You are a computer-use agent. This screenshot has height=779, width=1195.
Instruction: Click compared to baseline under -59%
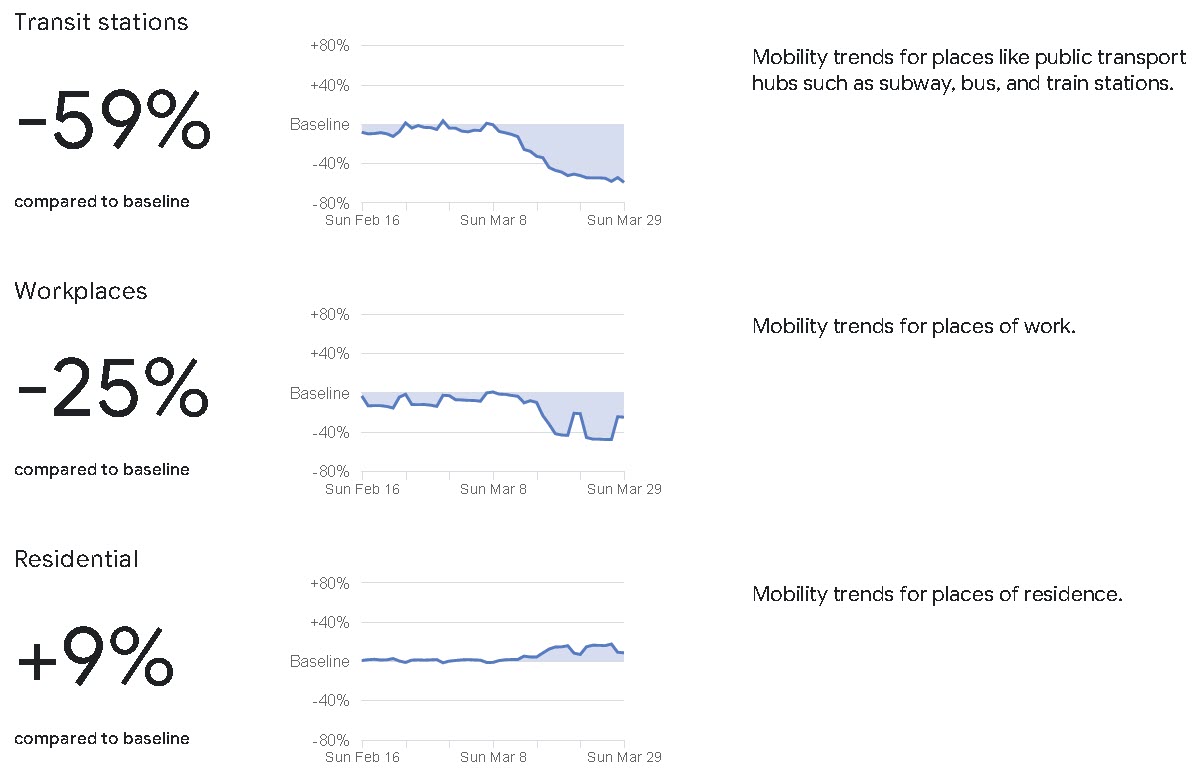pyautogui.click(x=102, y=202)
